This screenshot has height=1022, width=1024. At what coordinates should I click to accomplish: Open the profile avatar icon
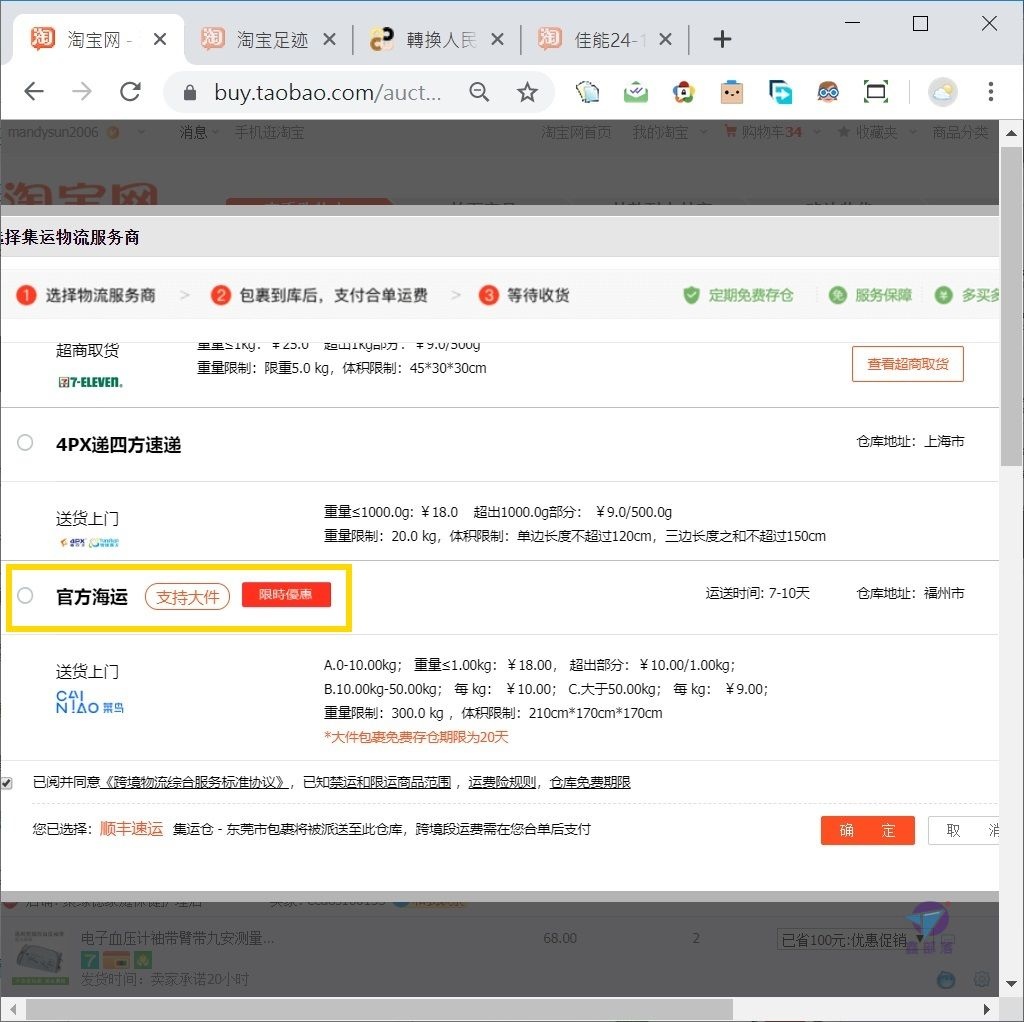pos(942,92)
